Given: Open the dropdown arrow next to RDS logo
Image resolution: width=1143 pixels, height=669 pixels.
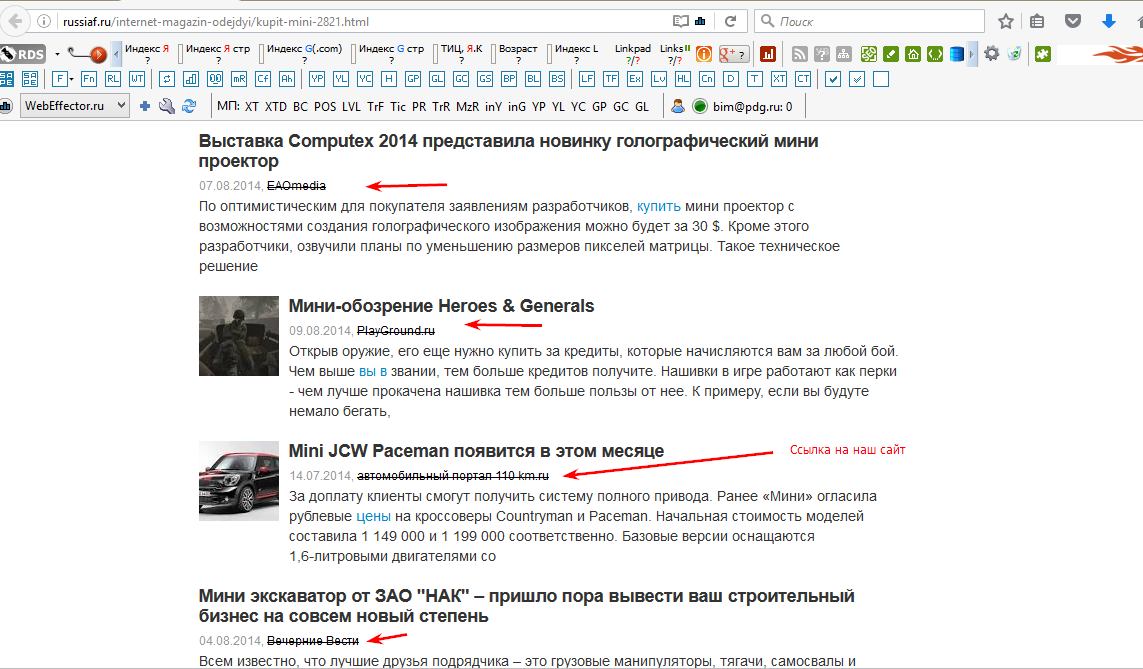Looking at the screenshot, I should click(x=57, y=54).
